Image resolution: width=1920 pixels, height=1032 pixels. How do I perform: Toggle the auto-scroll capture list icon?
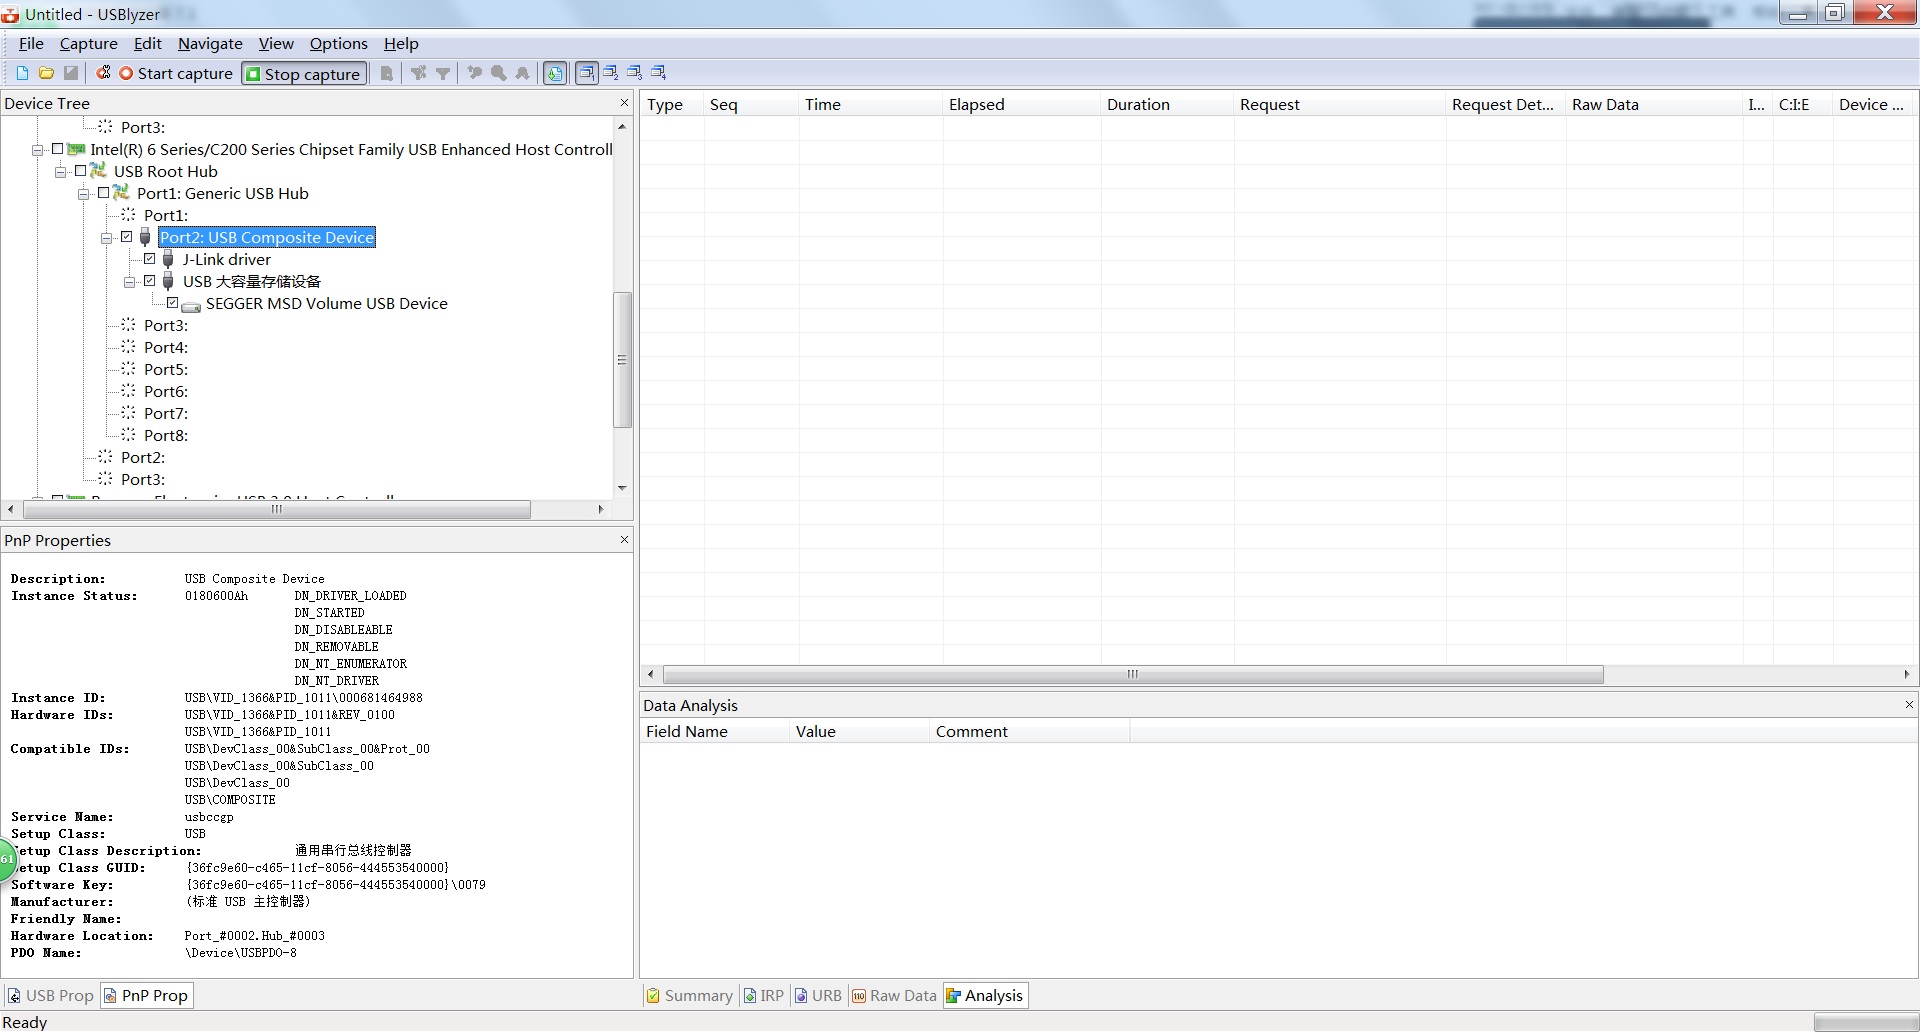(x=555, y=73)
